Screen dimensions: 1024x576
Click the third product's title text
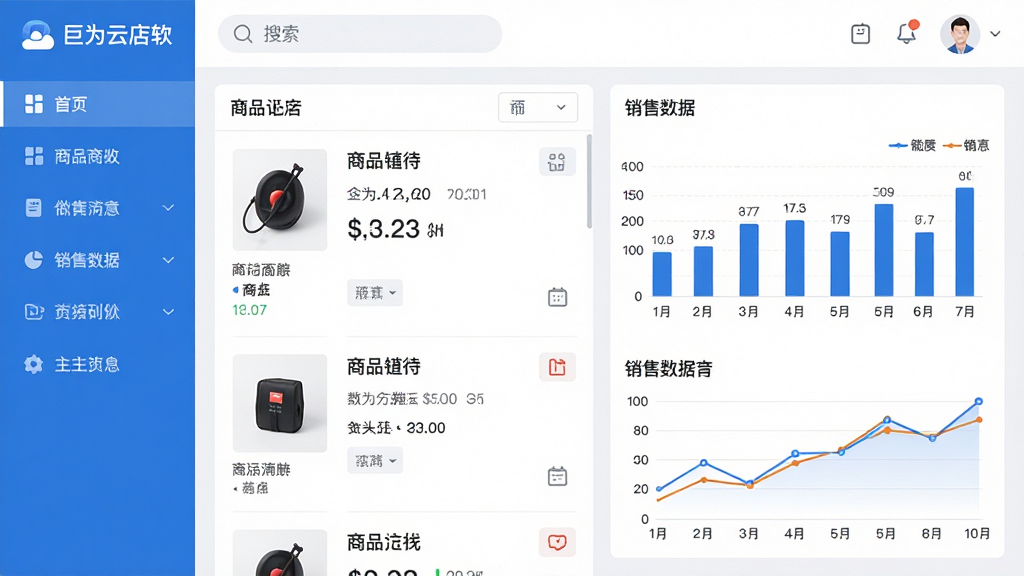[x=383, y=542]
